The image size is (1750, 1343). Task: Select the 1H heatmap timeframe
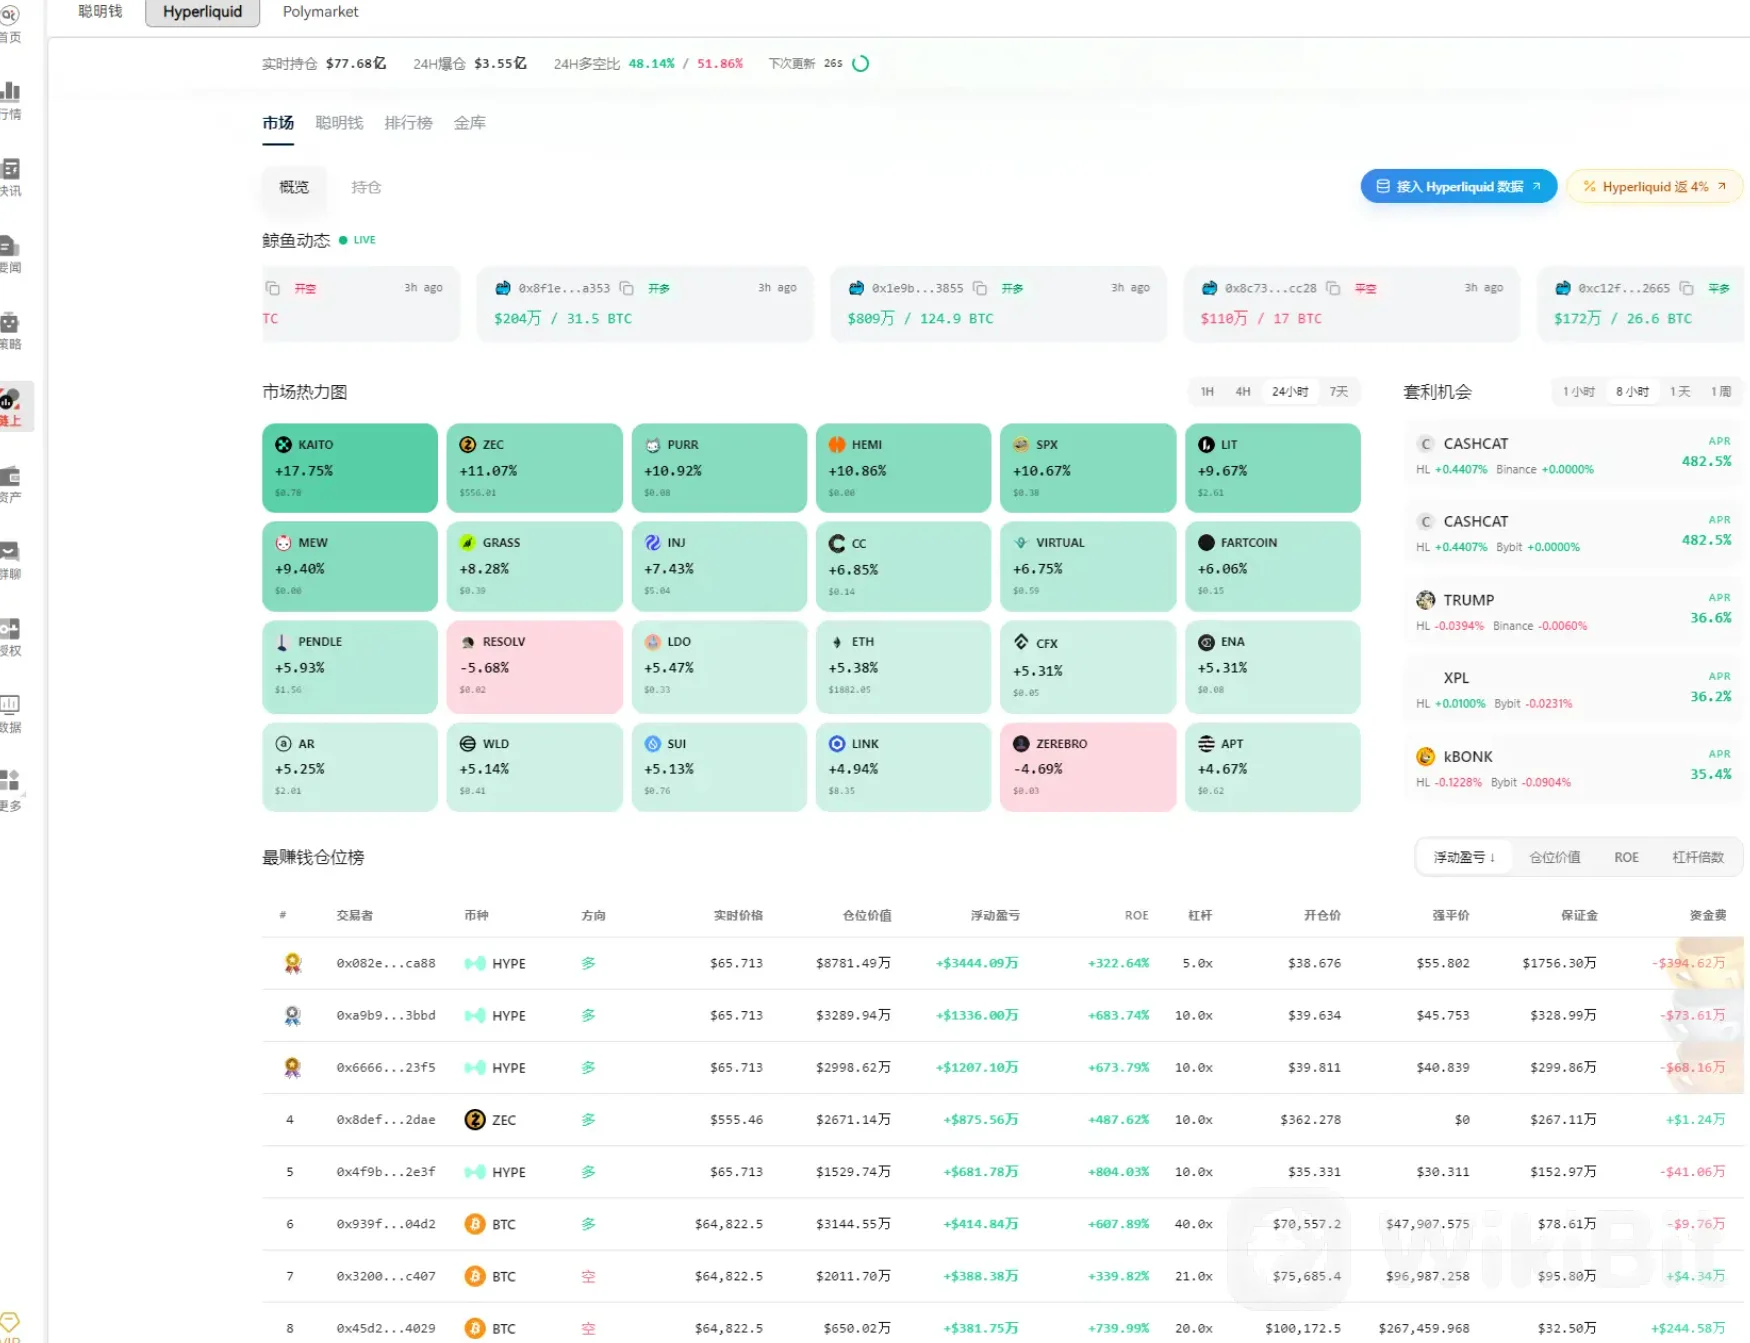pos(1207,391)
